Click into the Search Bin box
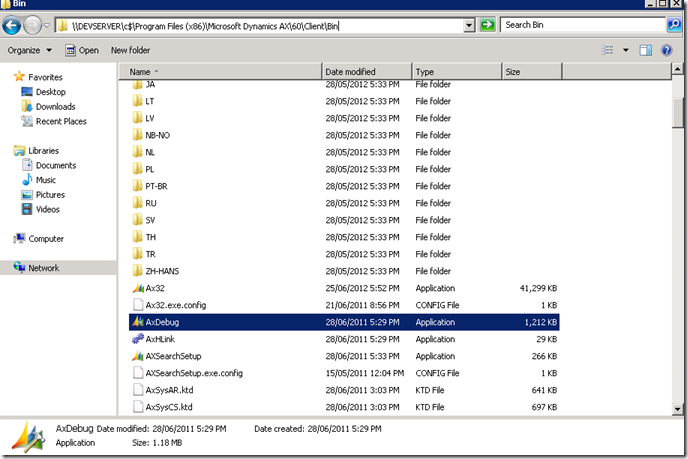The image size is (688, 459). point(583,25)
